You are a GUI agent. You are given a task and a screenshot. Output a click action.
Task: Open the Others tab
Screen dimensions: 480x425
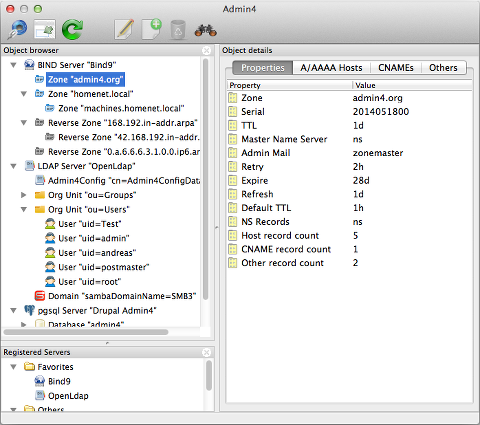point(443,68)
